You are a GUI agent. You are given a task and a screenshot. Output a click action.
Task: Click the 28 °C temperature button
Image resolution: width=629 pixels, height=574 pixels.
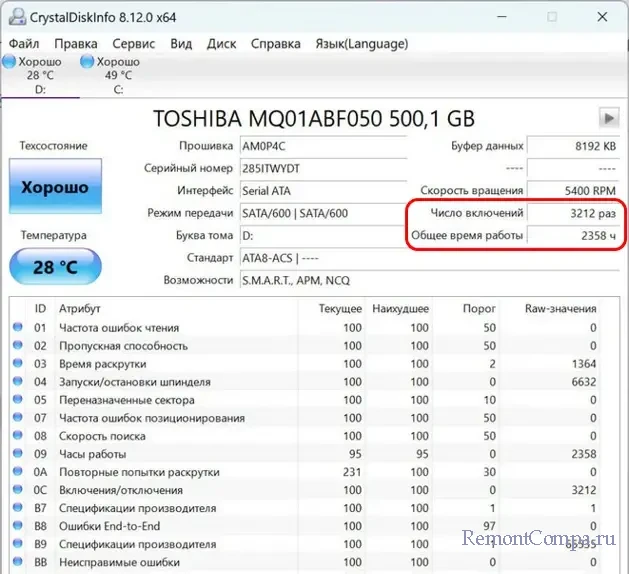pyautogui.click(x=54, y=268)
